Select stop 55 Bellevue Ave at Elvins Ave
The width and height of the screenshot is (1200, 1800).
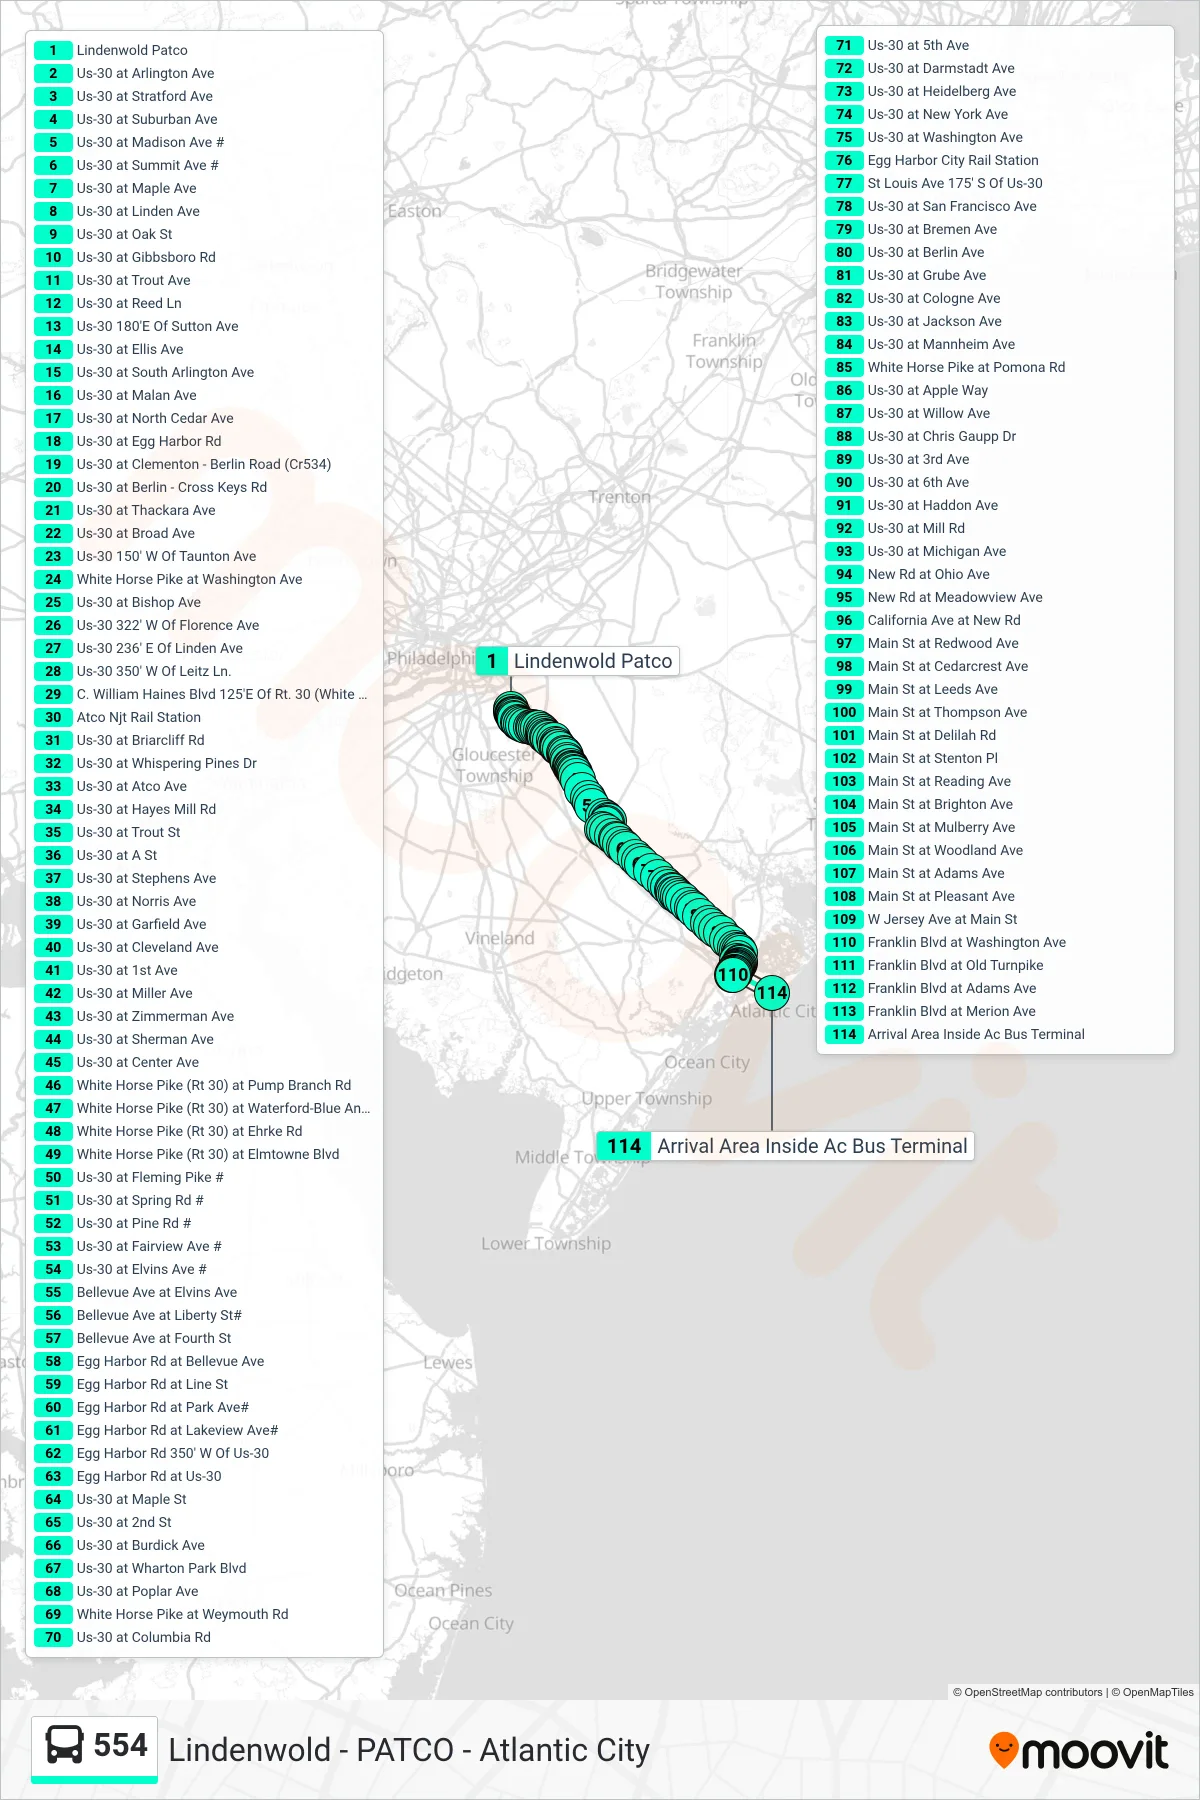point(136,1292)
